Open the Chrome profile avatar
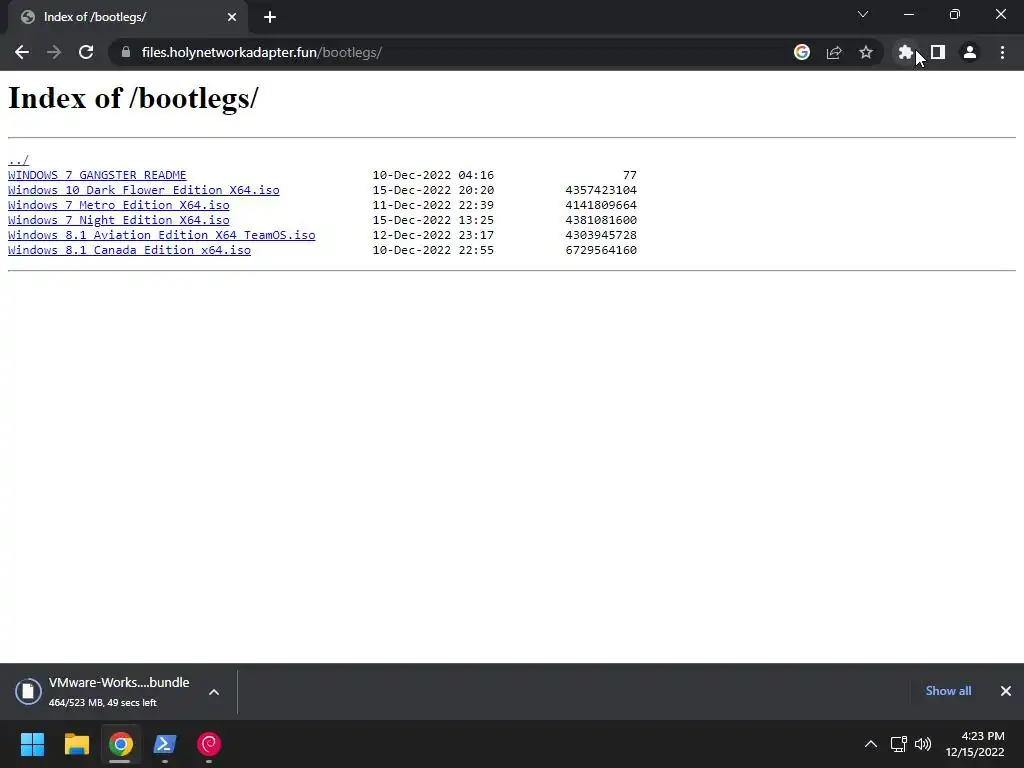Viewport: 1024px width, 768px height. point(970,52)
